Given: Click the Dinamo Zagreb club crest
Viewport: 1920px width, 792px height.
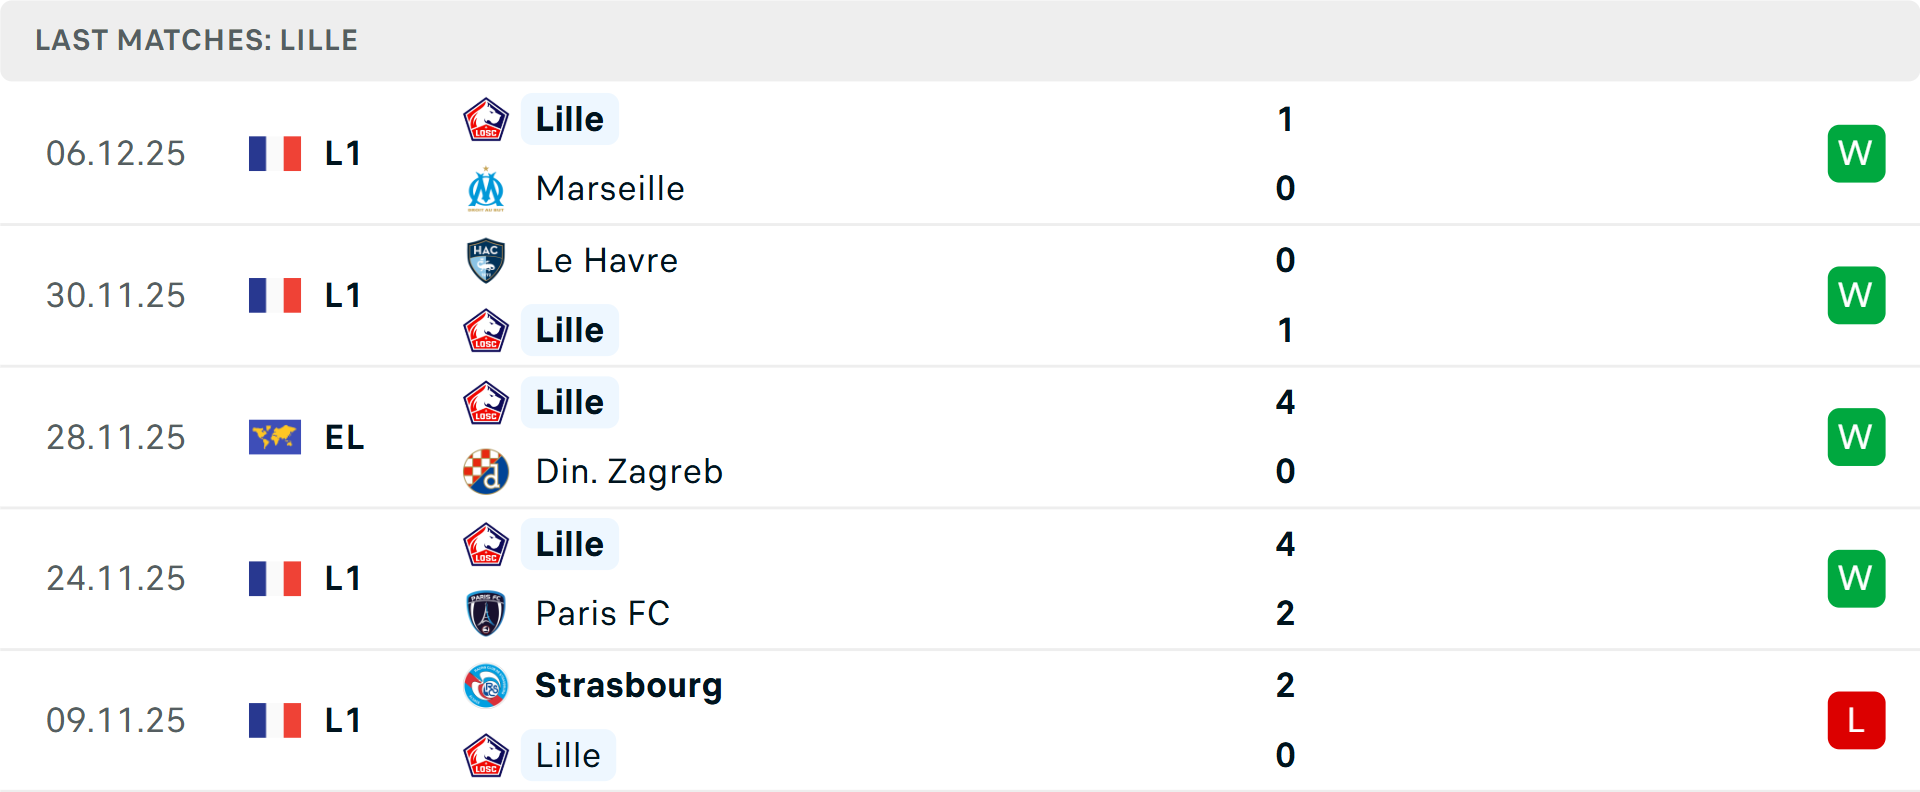Looking at the screenshot, I should pos(486,472).
